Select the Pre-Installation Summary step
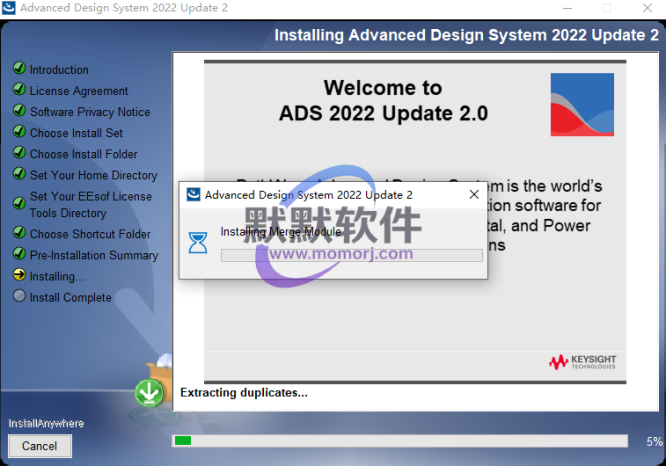 point(93,255)
